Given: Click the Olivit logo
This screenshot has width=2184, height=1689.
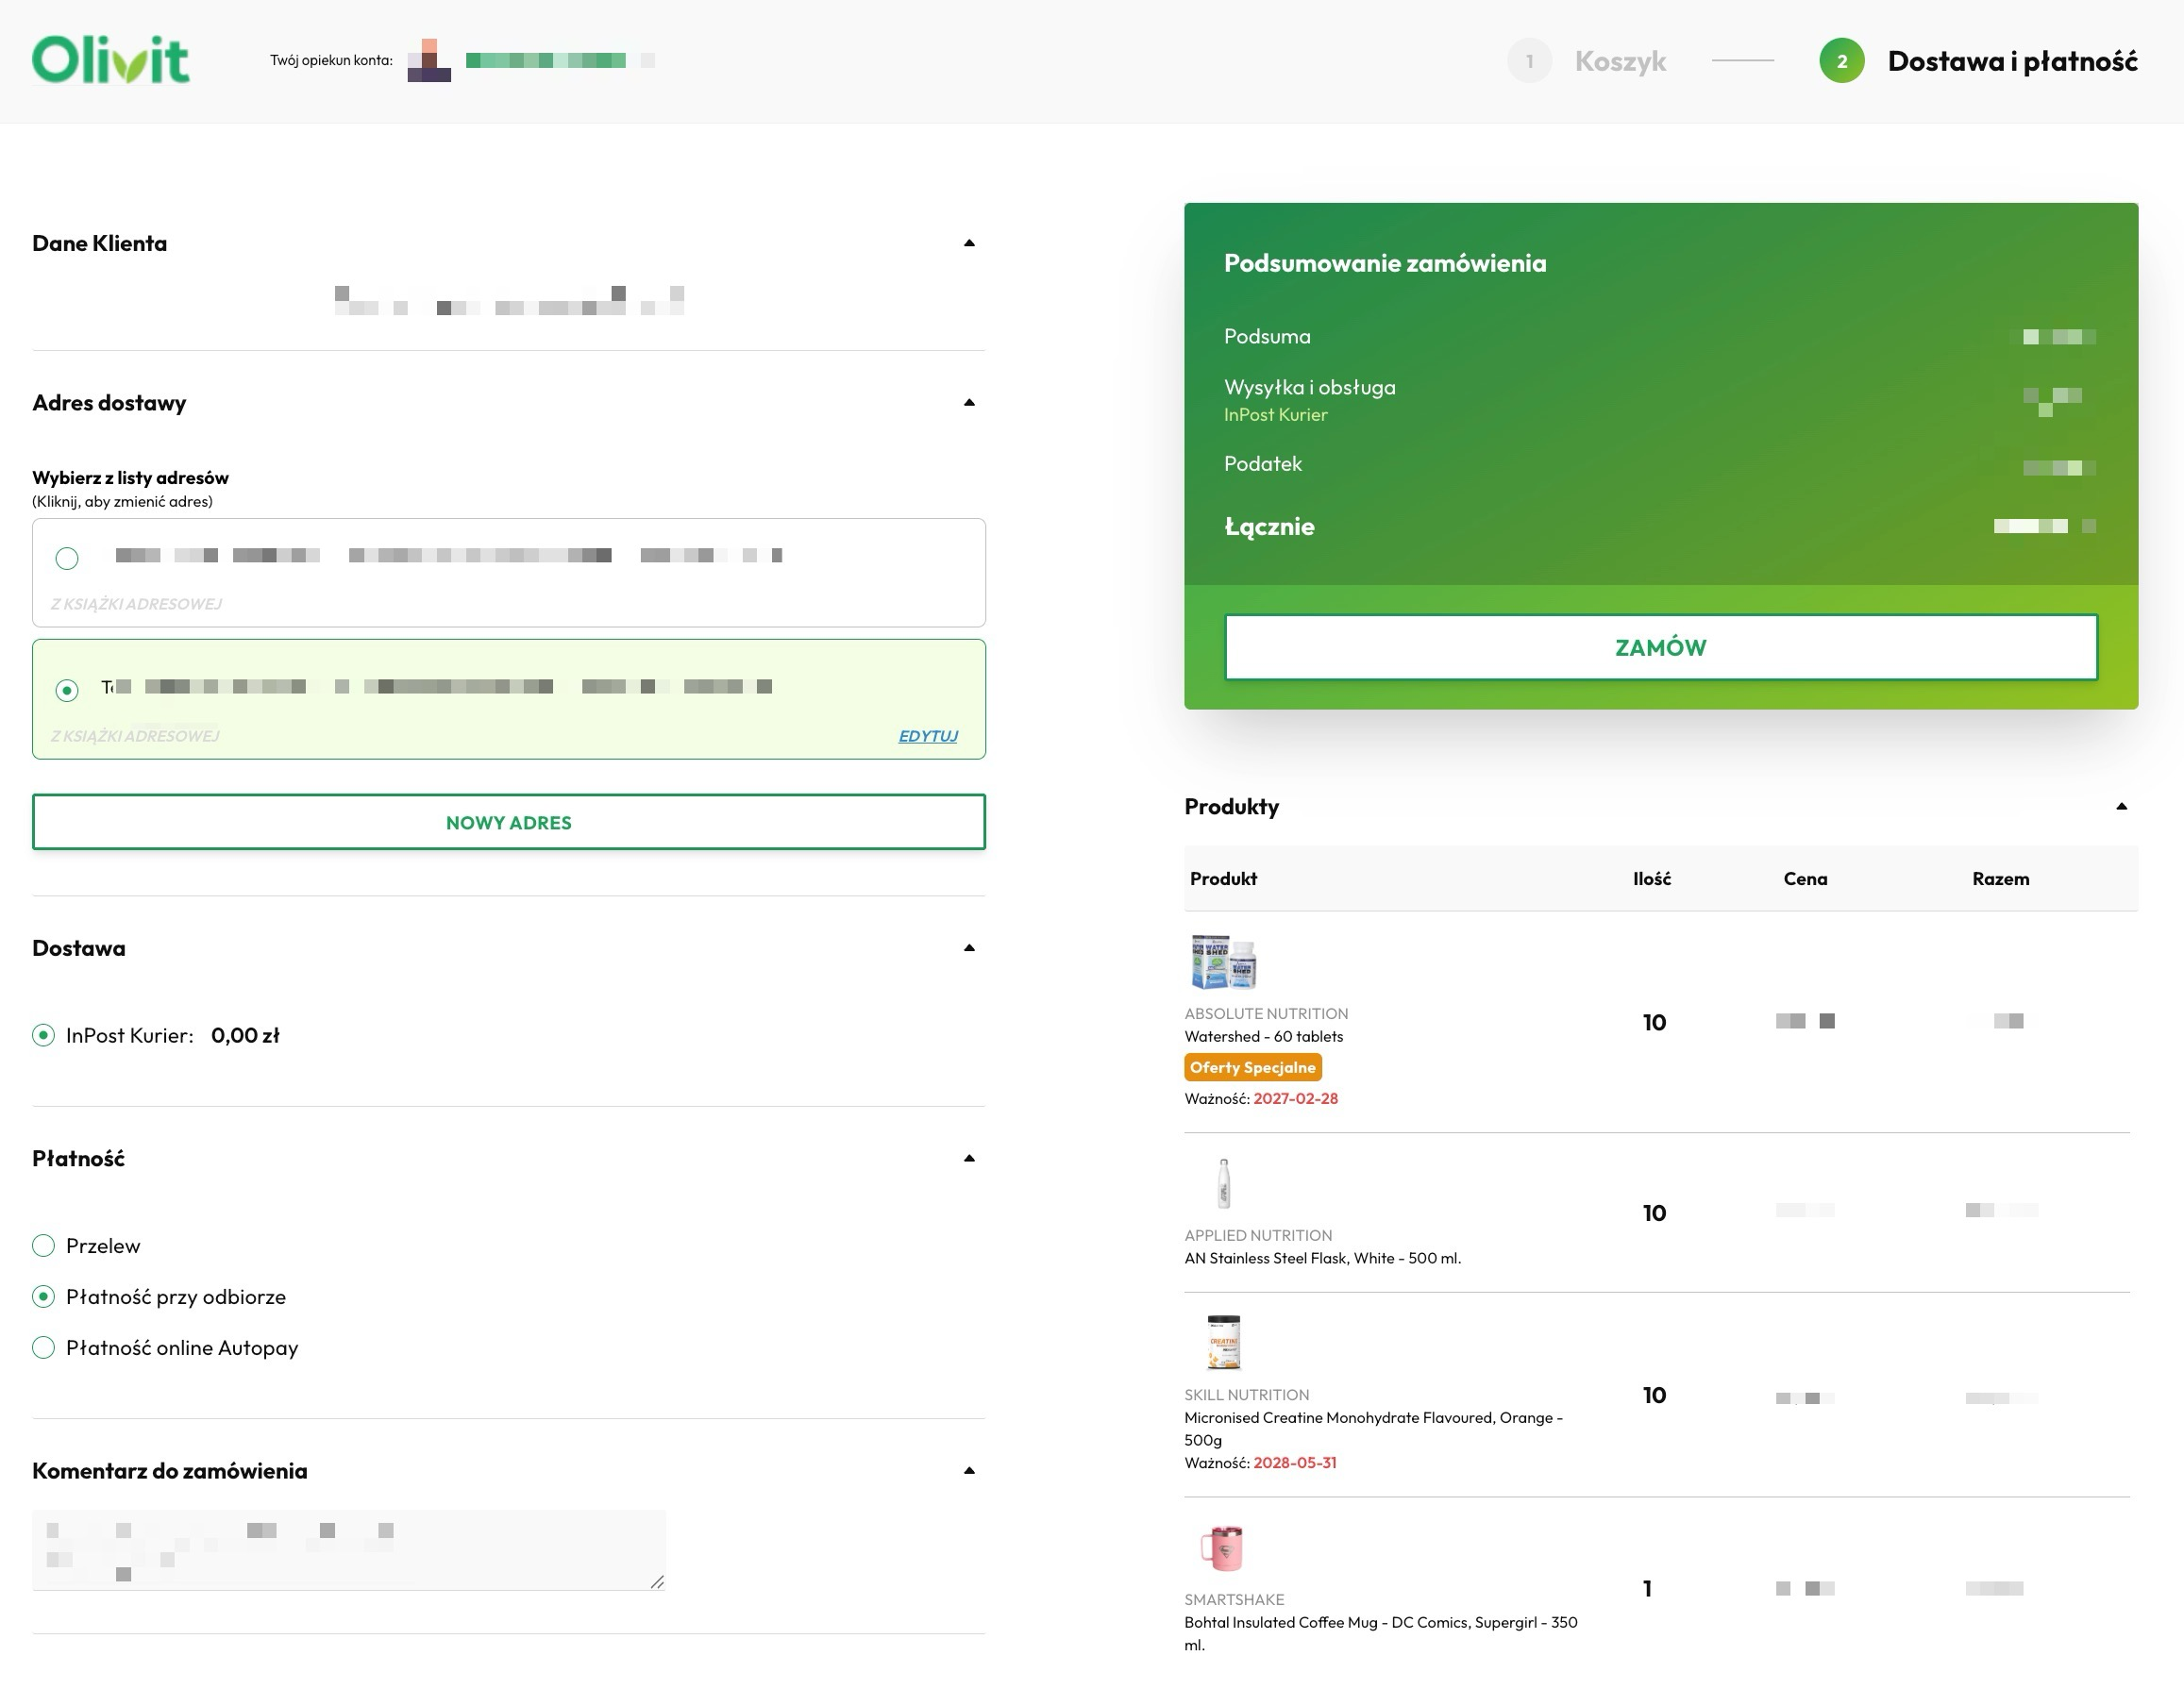Looking at the screenshot, I should click(110, 60).
